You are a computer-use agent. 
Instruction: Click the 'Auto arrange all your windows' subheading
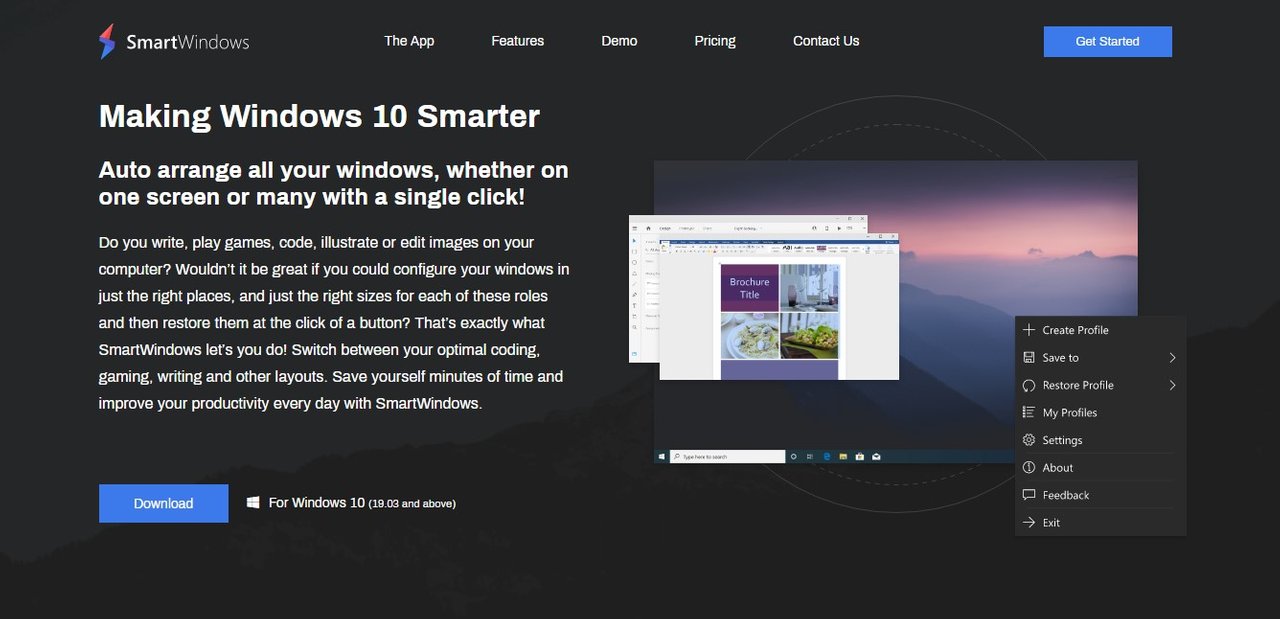click(333, 183)
